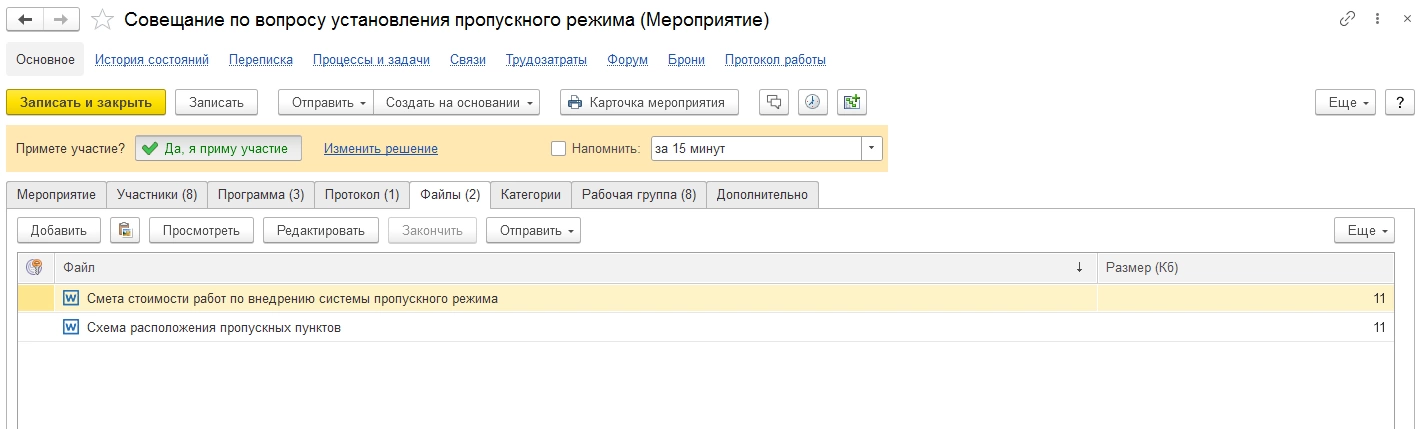Click the favorites star icon

(x=101, y=20)
